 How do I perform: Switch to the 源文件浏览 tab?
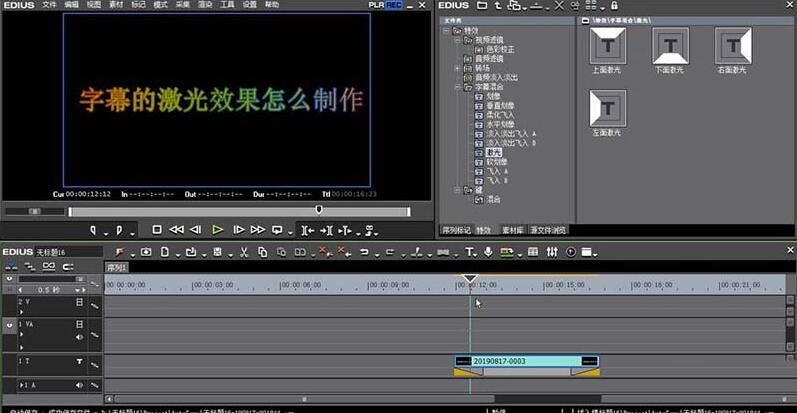pos(548,230)
